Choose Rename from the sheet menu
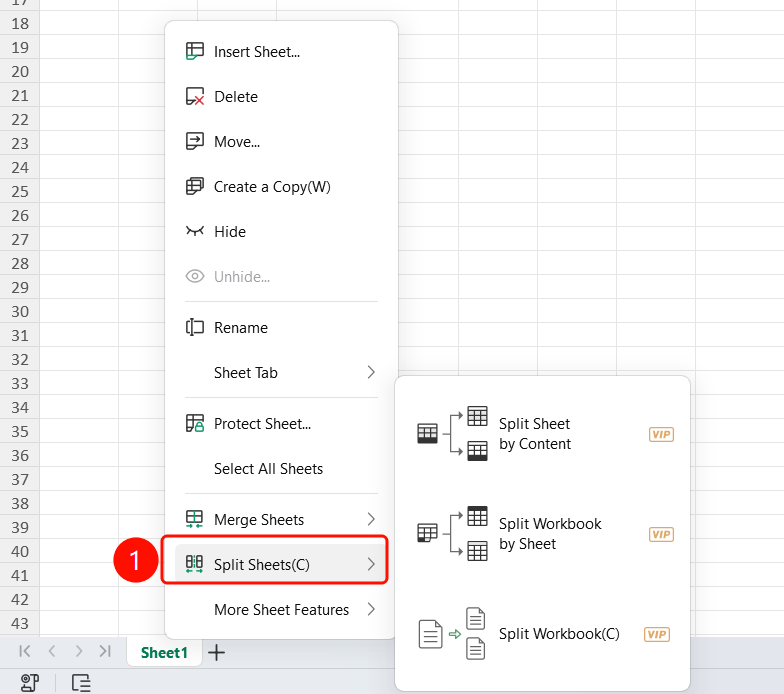Screen dimensions: 784x694 (282, 328)
